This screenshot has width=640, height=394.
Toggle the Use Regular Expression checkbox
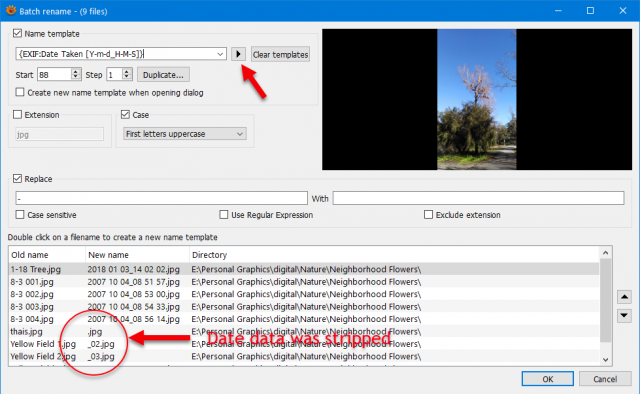(x=224, y=214)
